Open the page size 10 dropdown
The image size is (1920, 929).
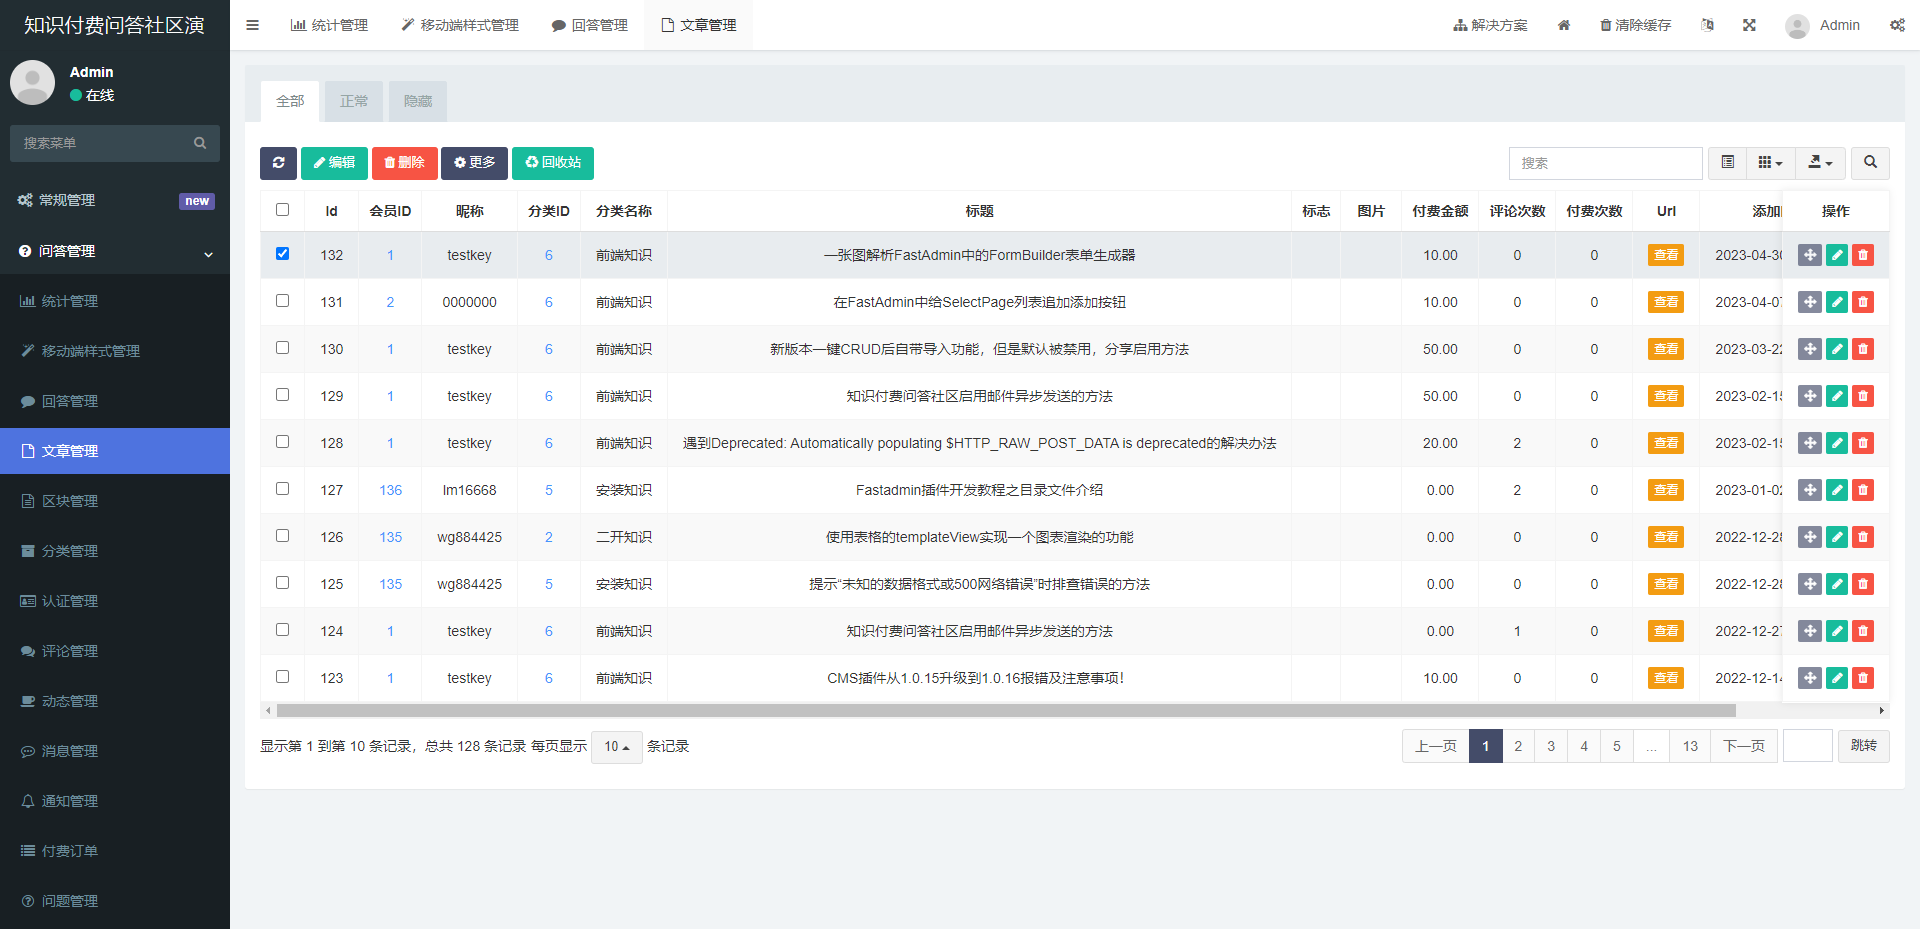616,747
